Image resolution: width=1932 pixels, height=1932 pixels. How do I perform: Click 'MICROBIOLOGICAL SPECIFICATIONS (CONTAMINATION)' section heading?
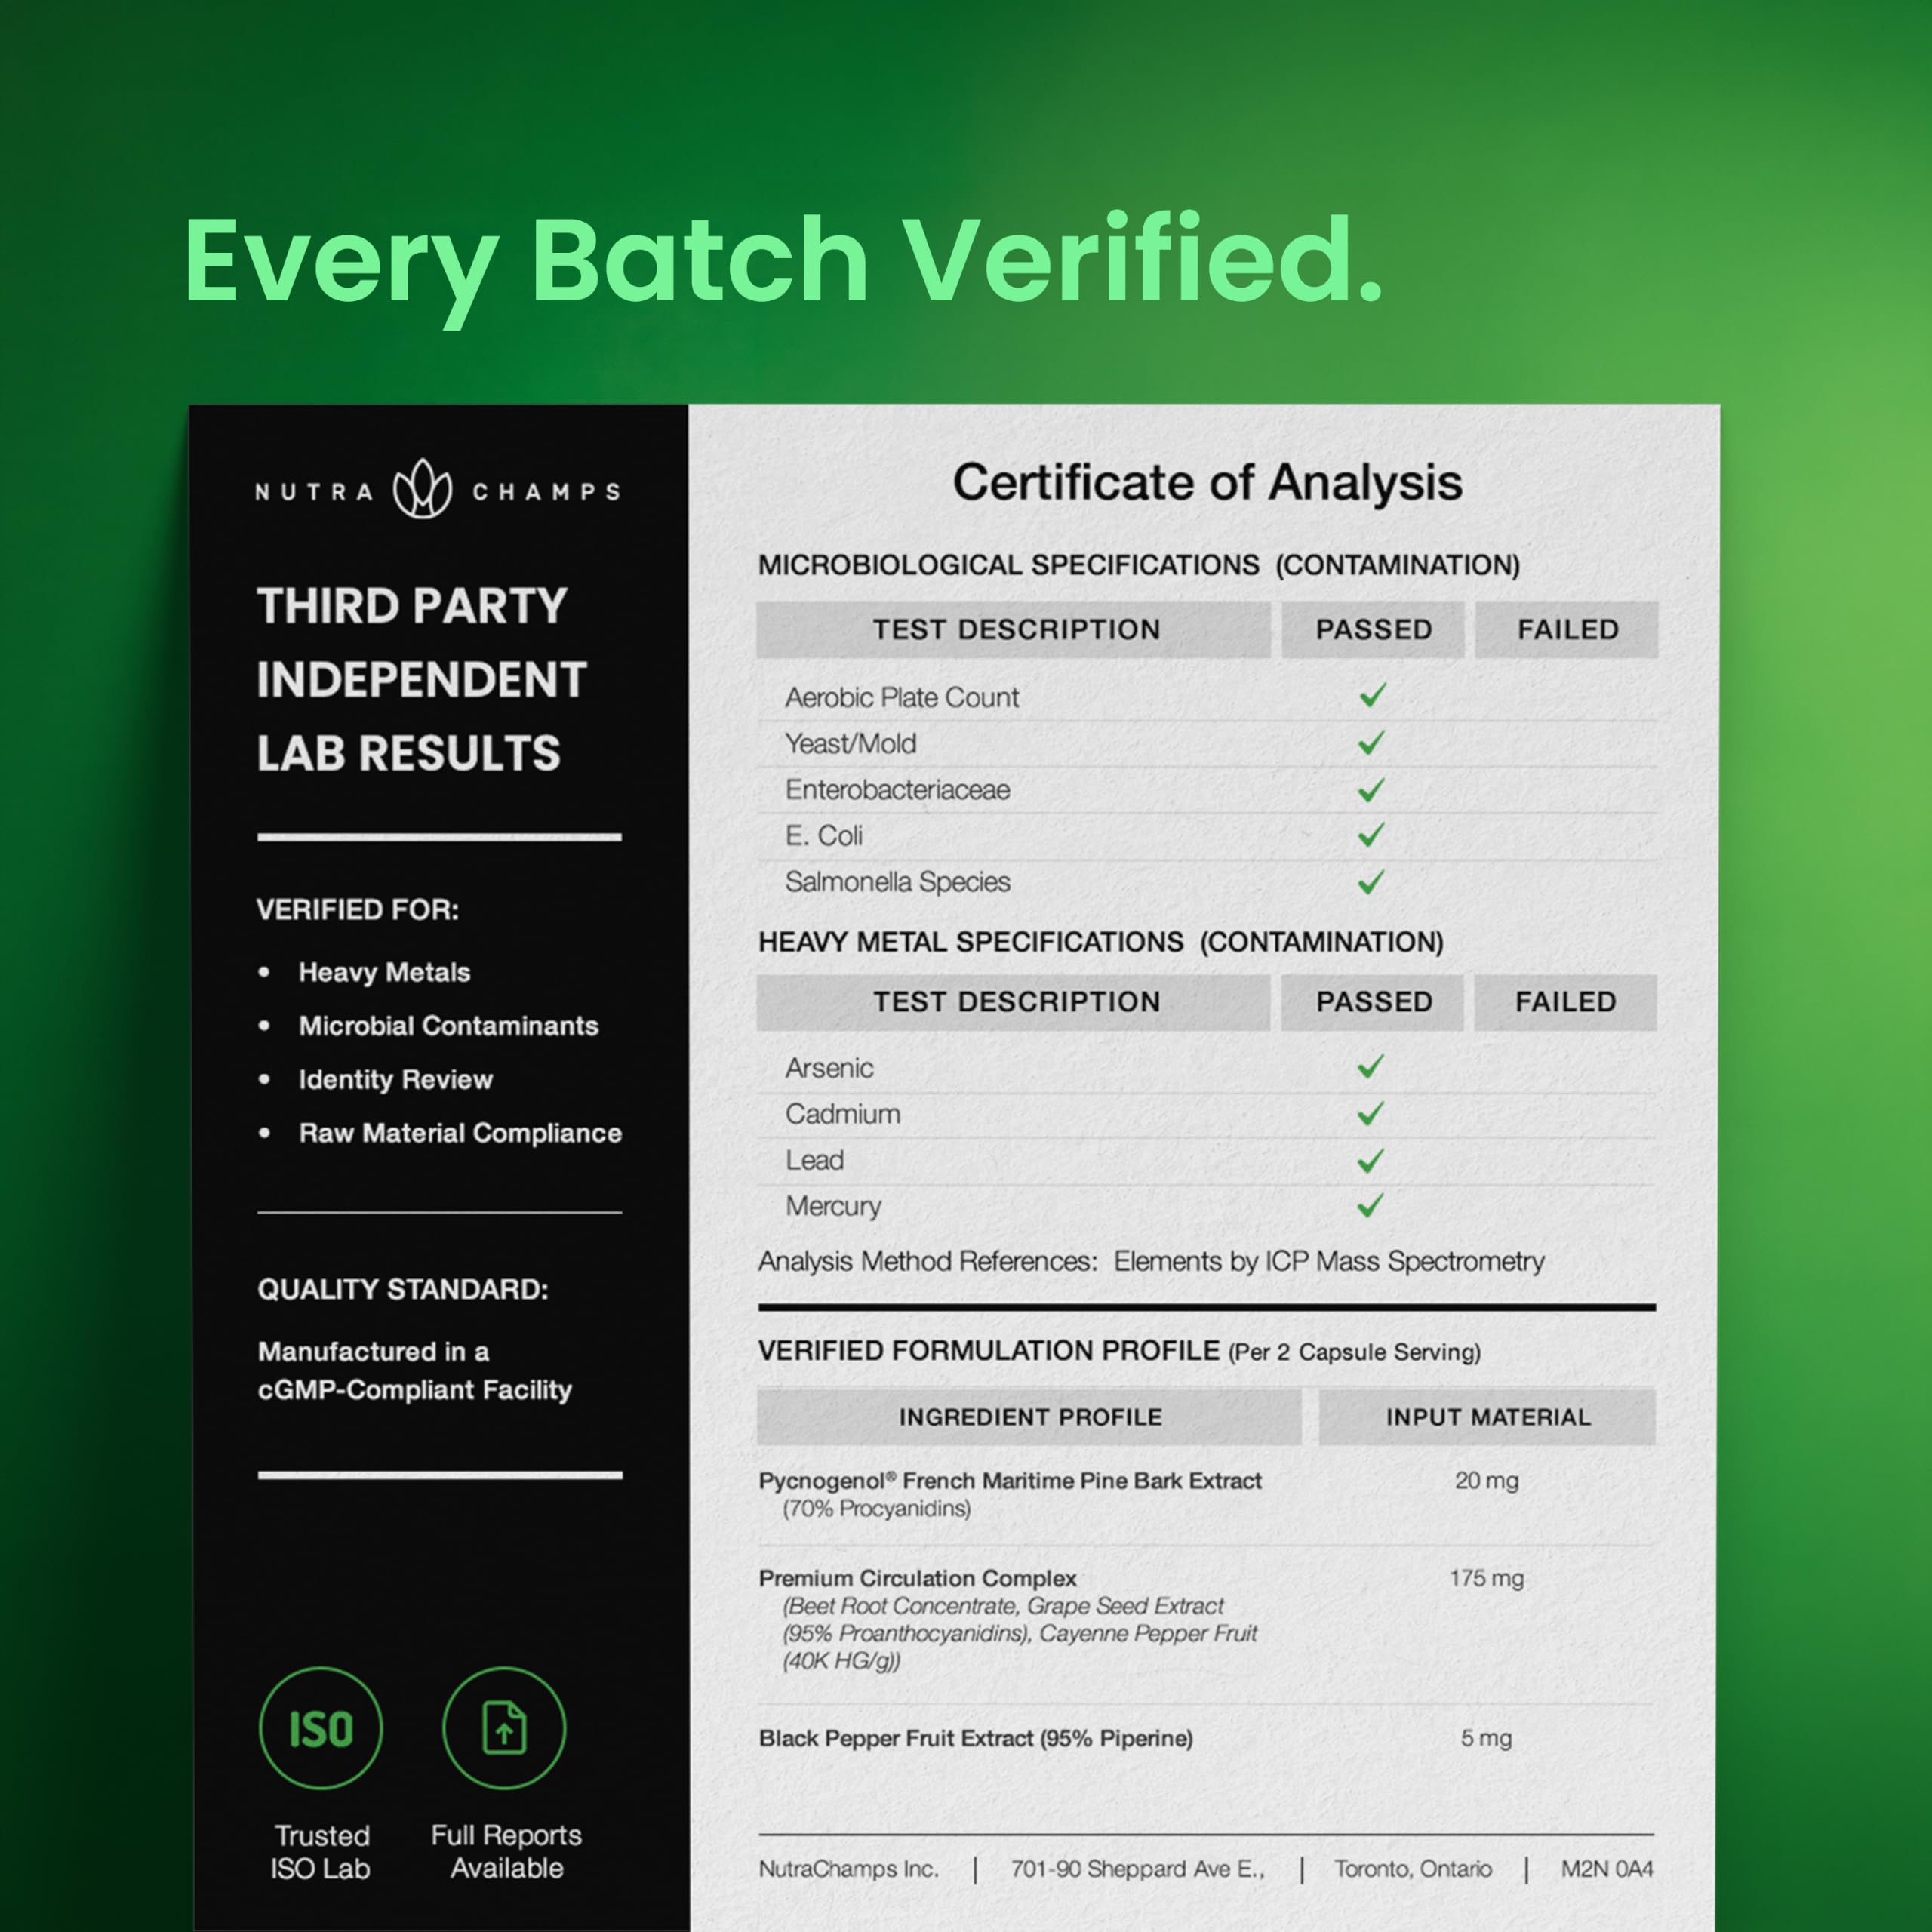point(1139,565)
